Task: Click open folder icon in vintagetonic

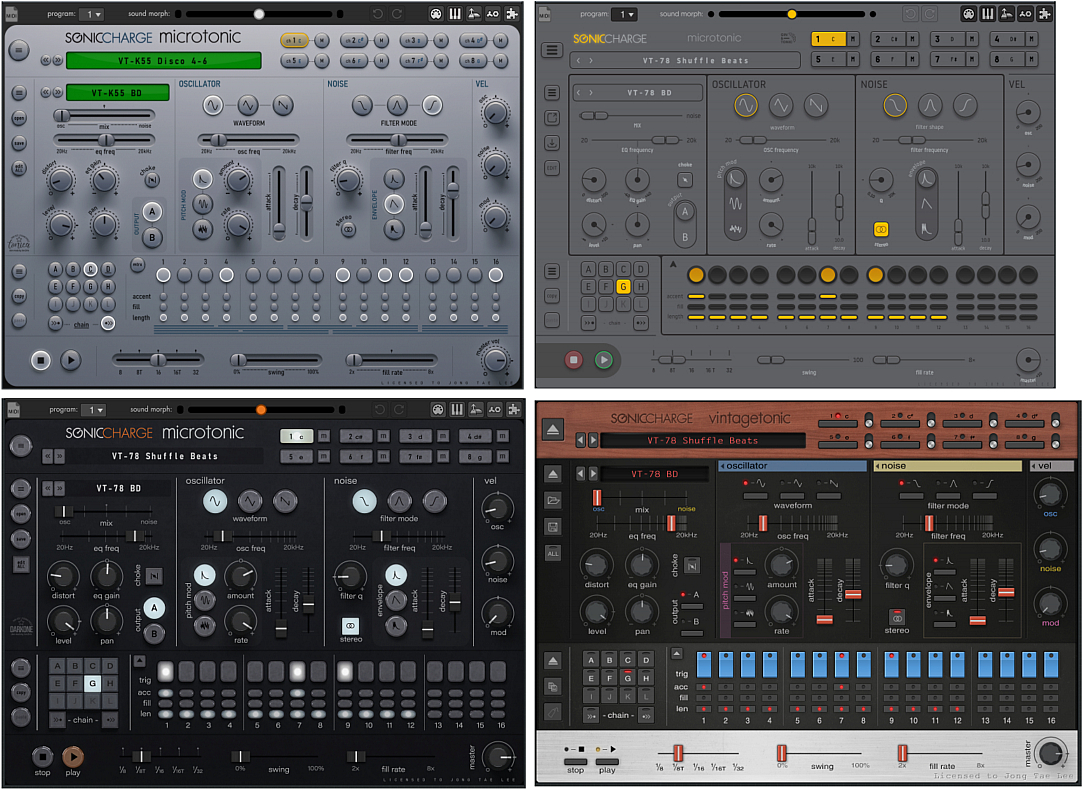Action: tap(553, 500)
